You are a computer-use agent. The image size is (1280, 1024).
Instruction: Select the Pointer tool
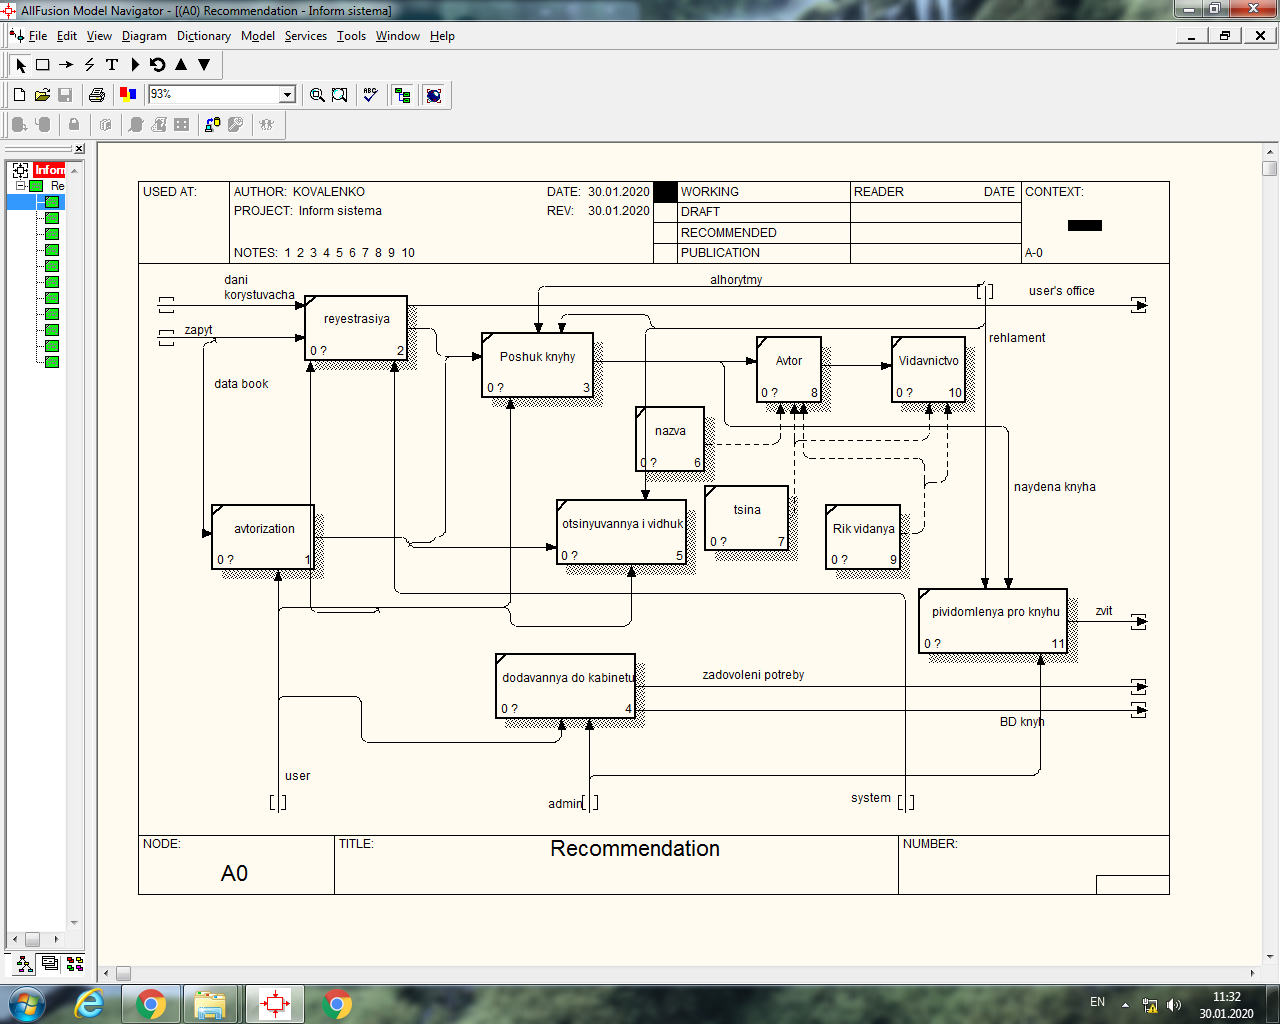point(20,65)
